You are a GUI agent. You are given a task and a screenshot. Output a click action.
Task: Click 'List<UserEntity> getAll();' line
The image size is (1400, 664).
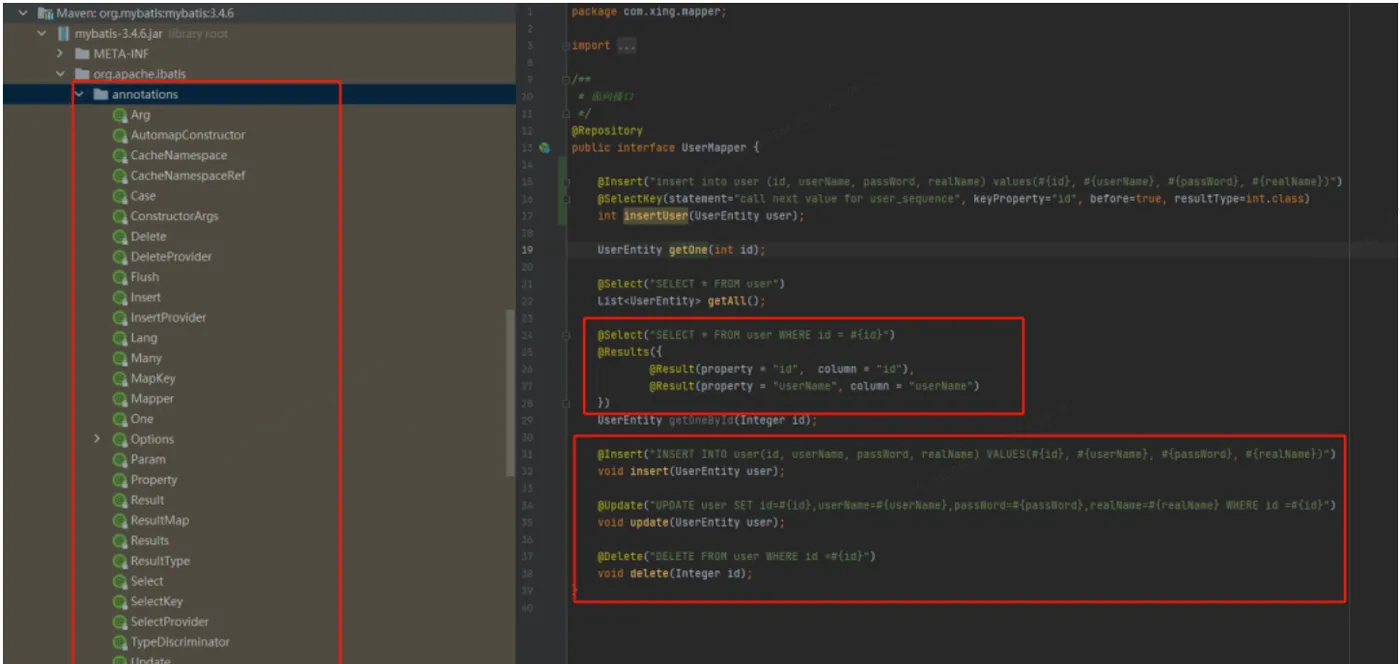tap(681, 301)
